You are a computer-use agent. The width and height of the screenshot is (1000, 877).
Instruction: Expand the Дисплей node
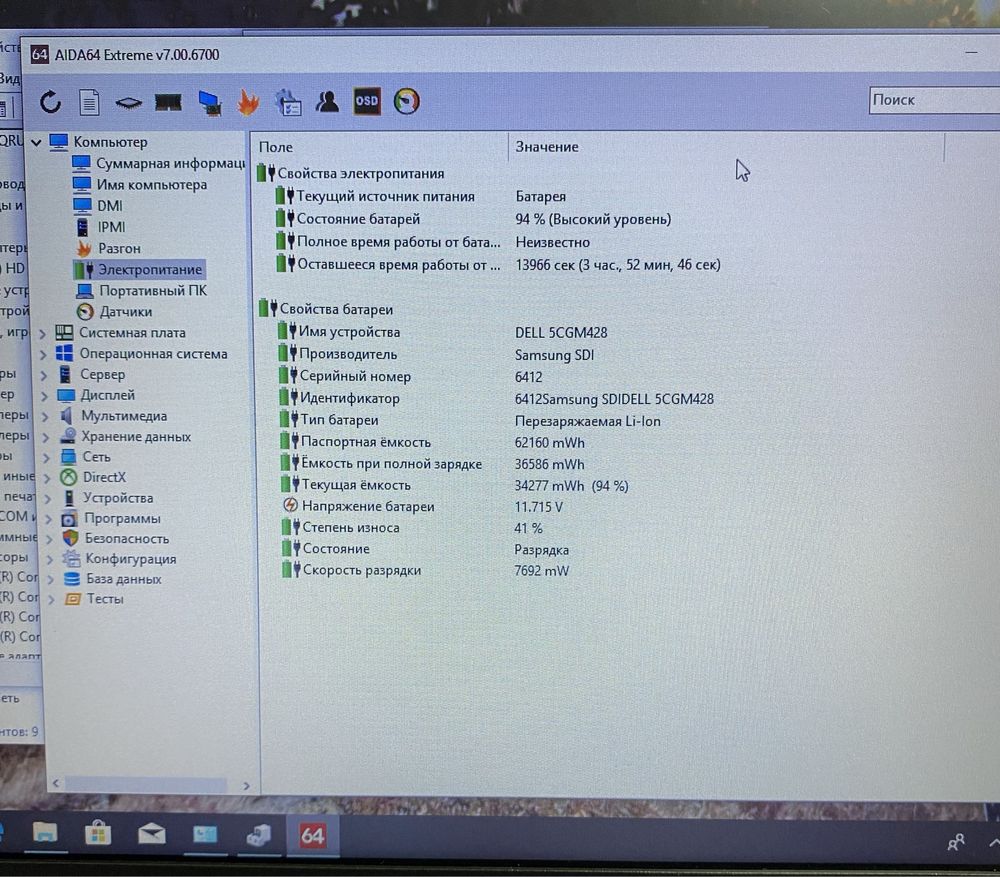point(45,396)
